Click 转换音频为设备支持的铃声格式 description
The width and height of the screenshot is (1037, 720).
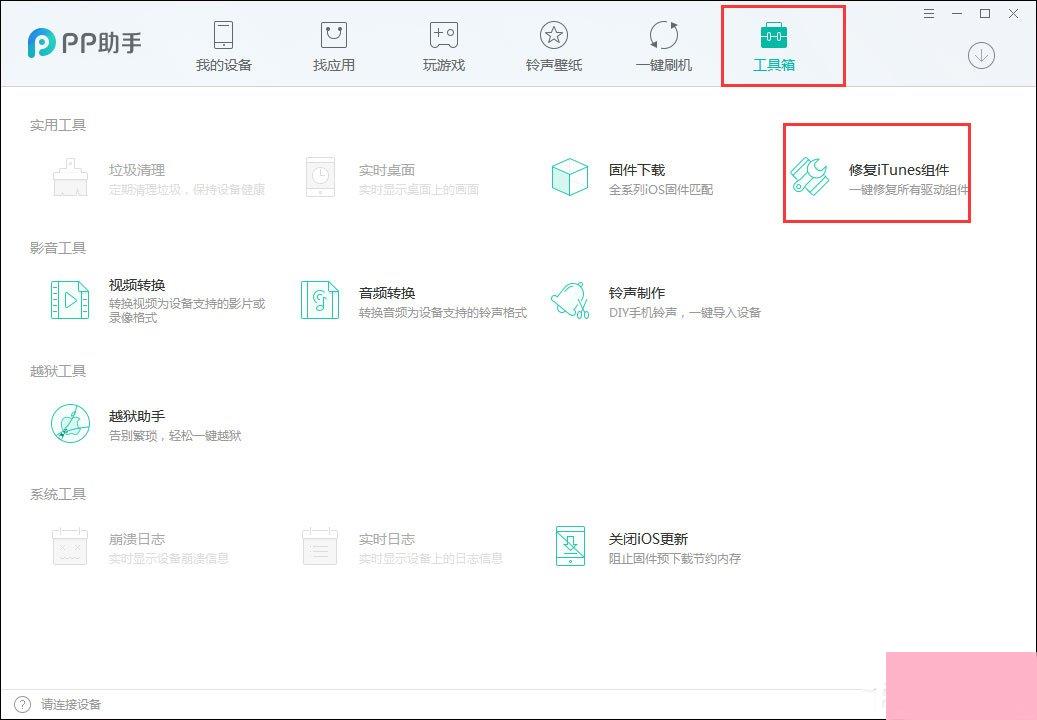[x=443, y=313]
